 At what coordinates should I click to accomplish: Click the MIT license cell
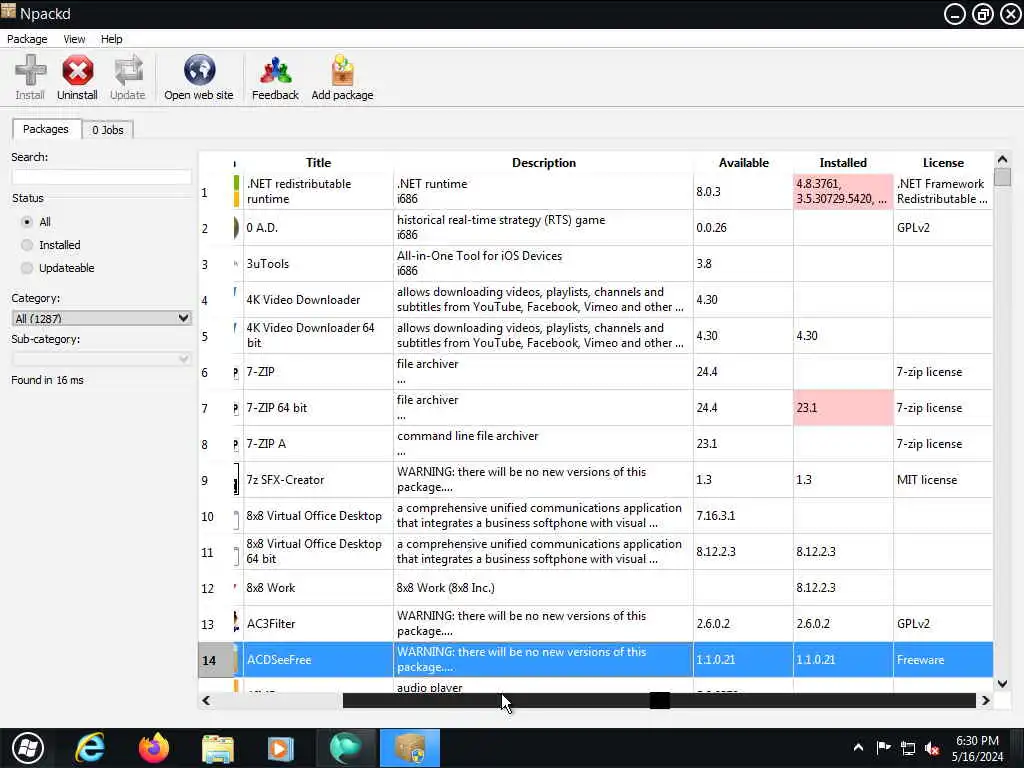(x=943, y=479)
